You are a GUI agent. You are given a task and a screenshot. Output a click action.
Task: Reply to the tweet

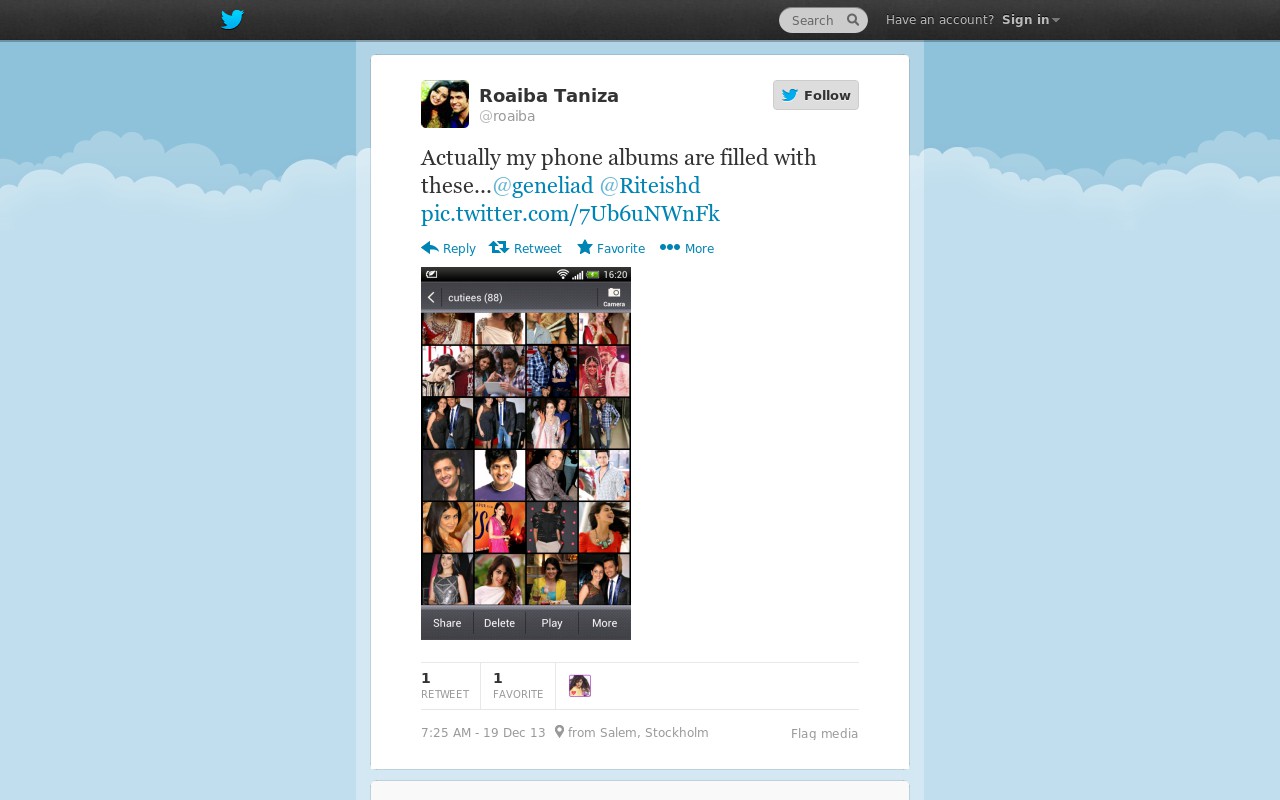click(448, 248)
